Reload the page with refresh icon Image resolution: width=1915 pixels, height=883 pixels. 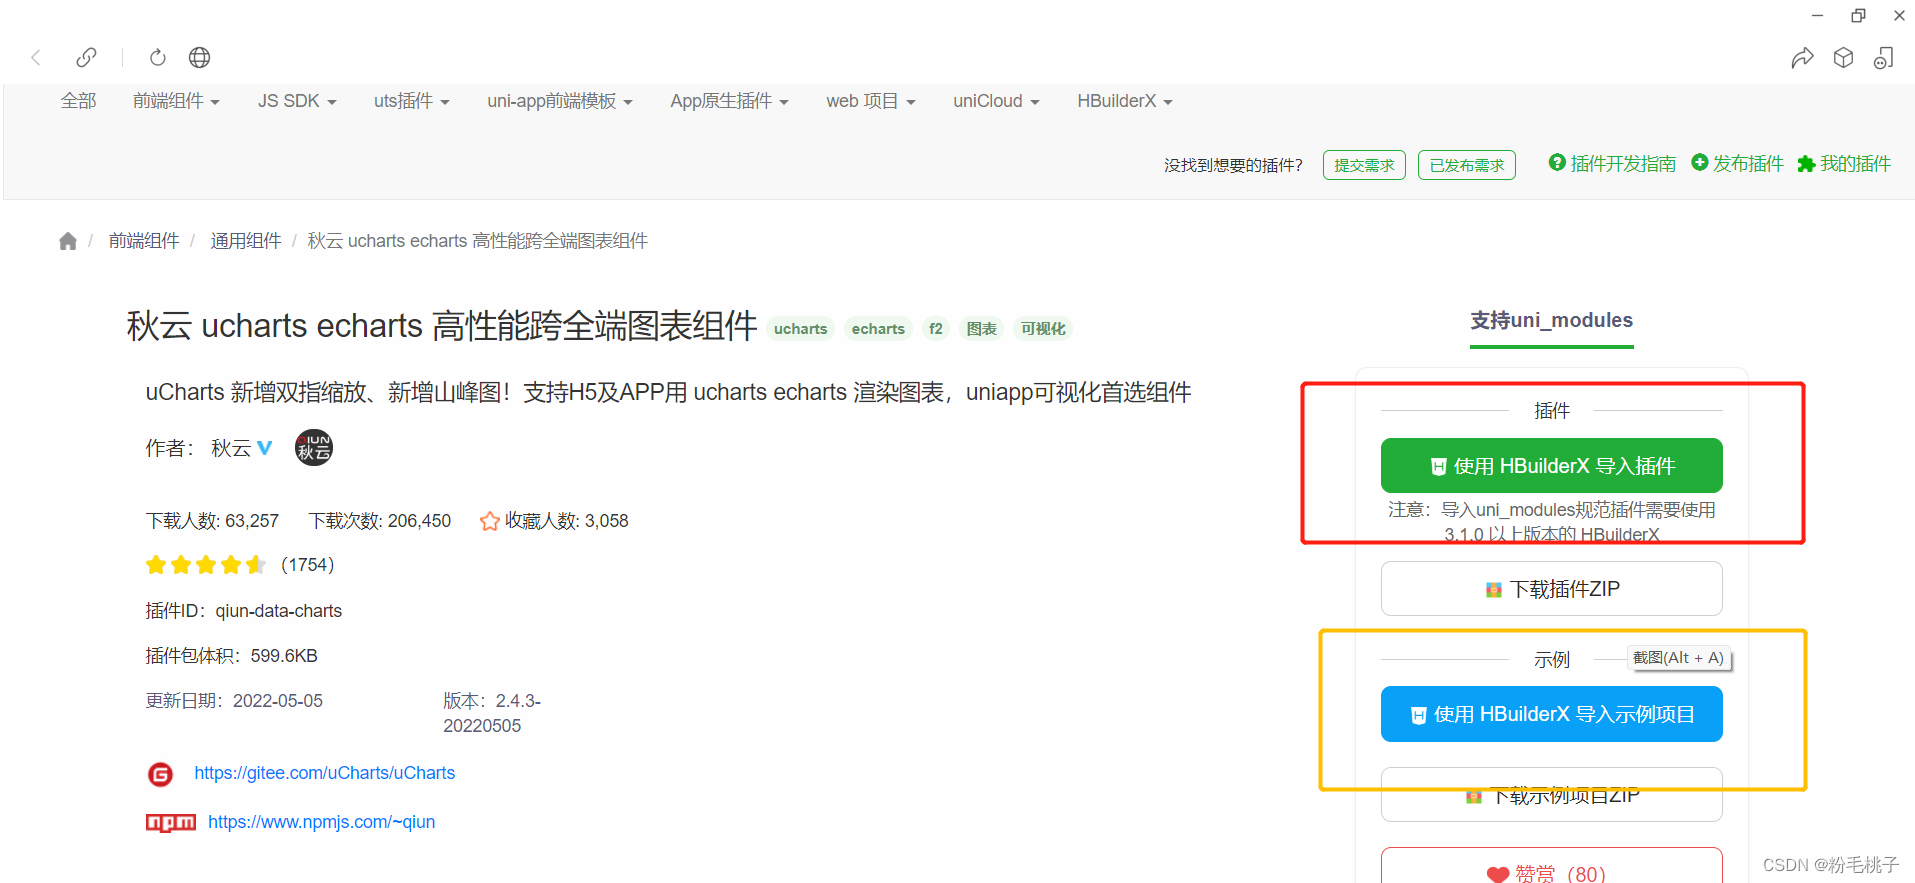tap(158, 57)
